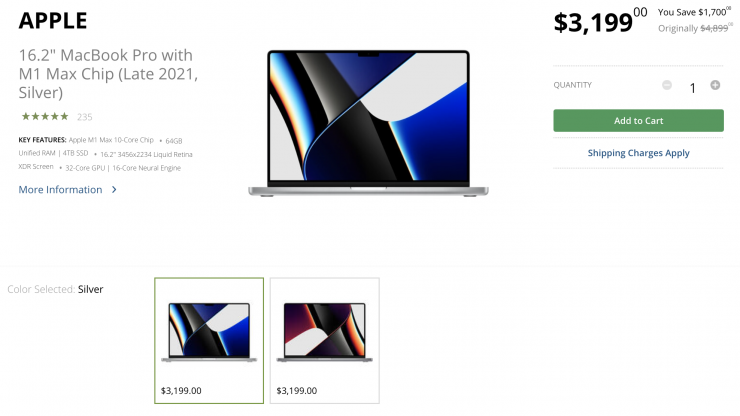Click the Key Features specification text
The image size is (740, 416).
pos(106,154)
